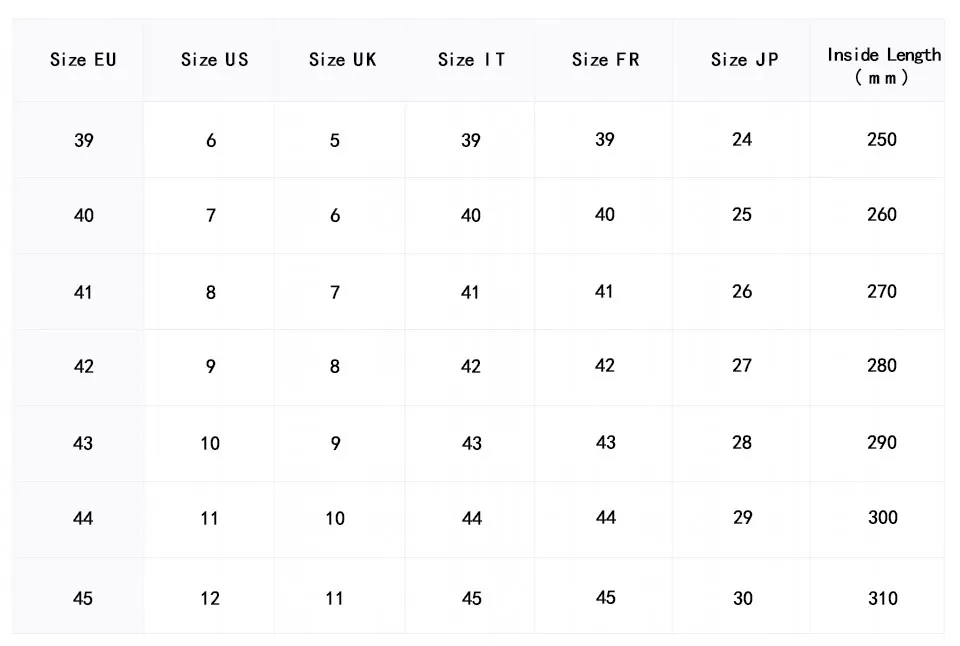Select EU size 45 in first column
Image resolution: width=960 pixels, height=646 pixels.
pos(83,598)
